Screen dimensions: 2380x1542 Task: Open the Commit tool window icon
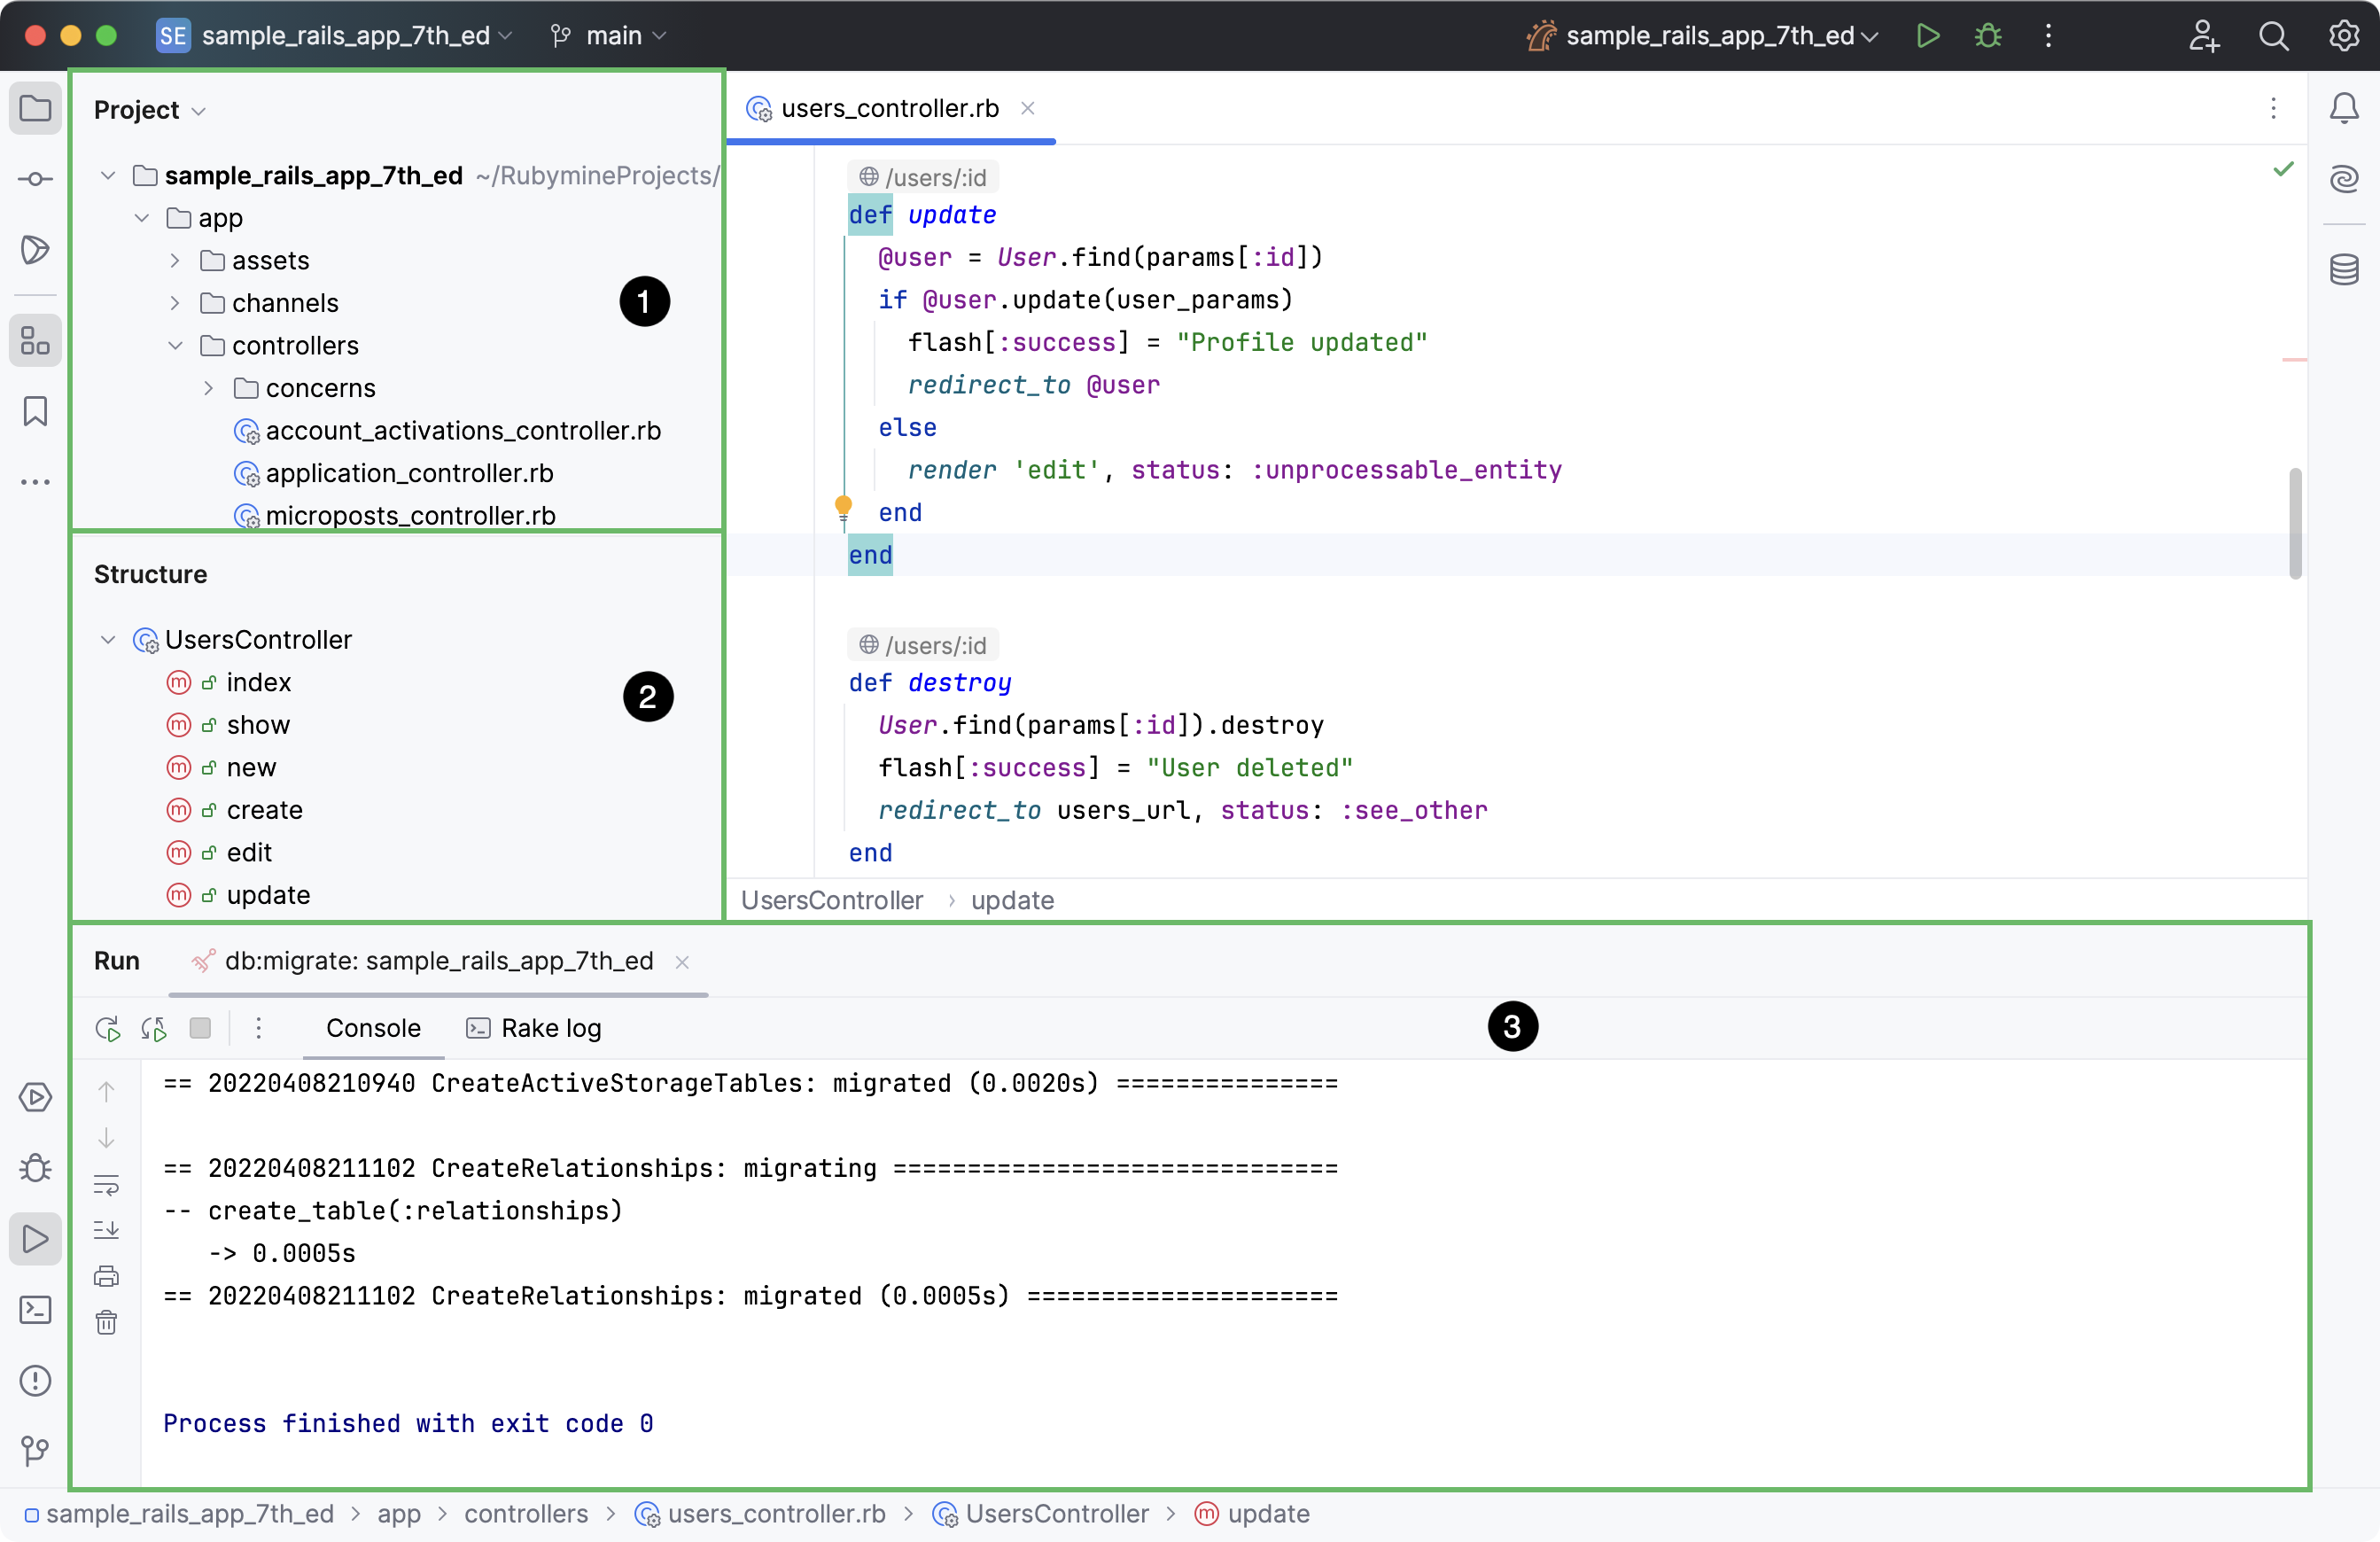(35, 180)
